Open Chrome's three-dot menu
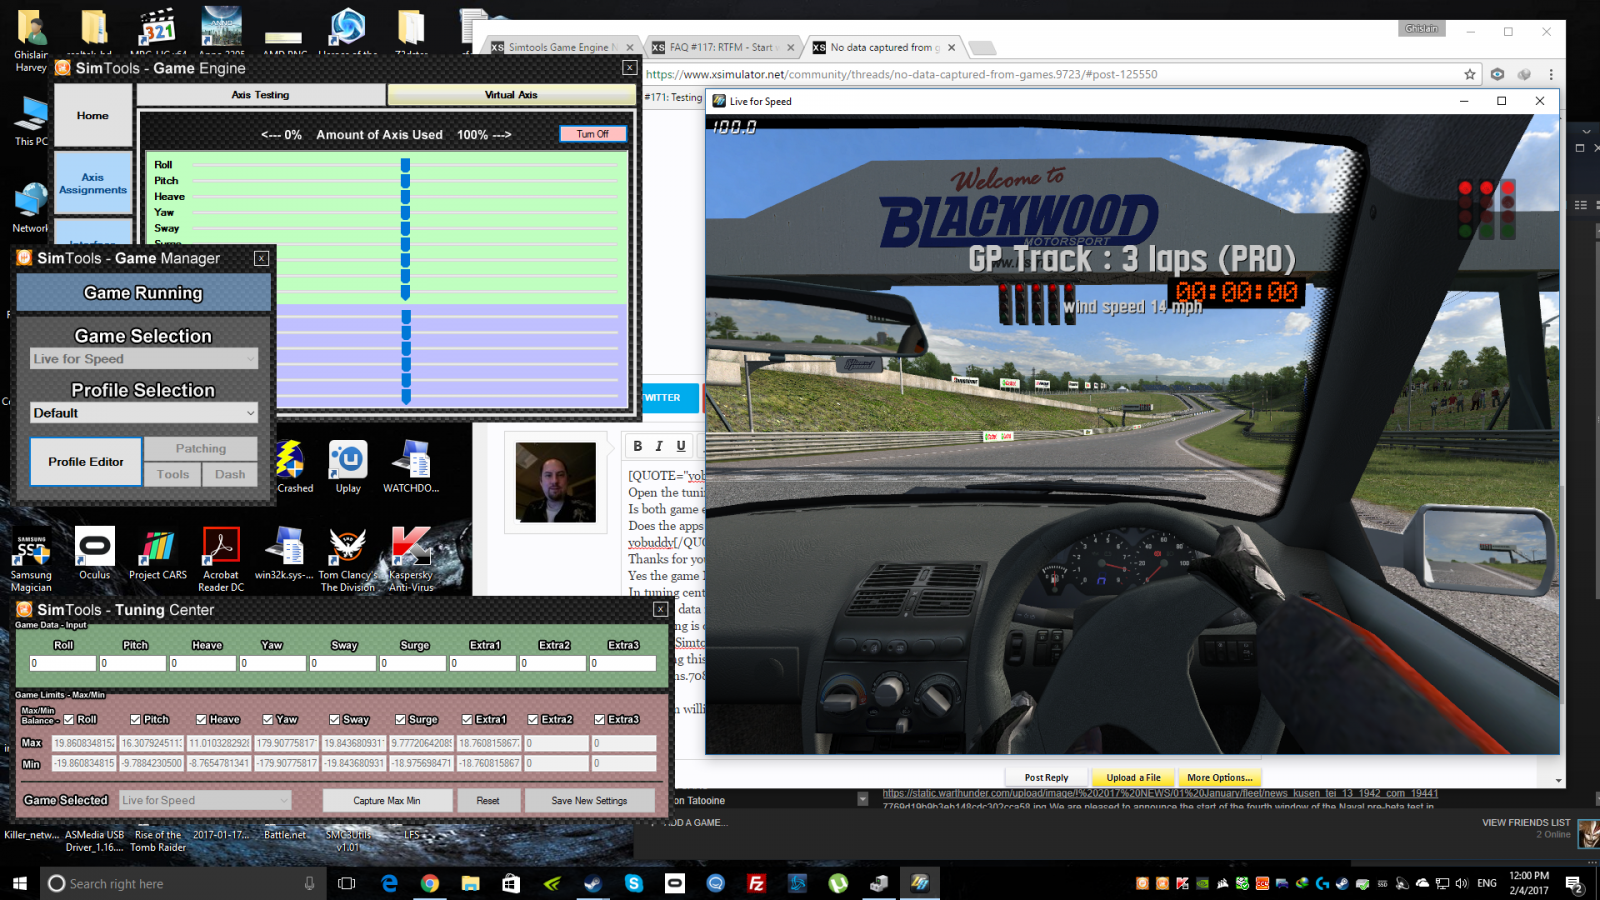Viewport: 1600px width, 900px height. [x=1551, y=74]
